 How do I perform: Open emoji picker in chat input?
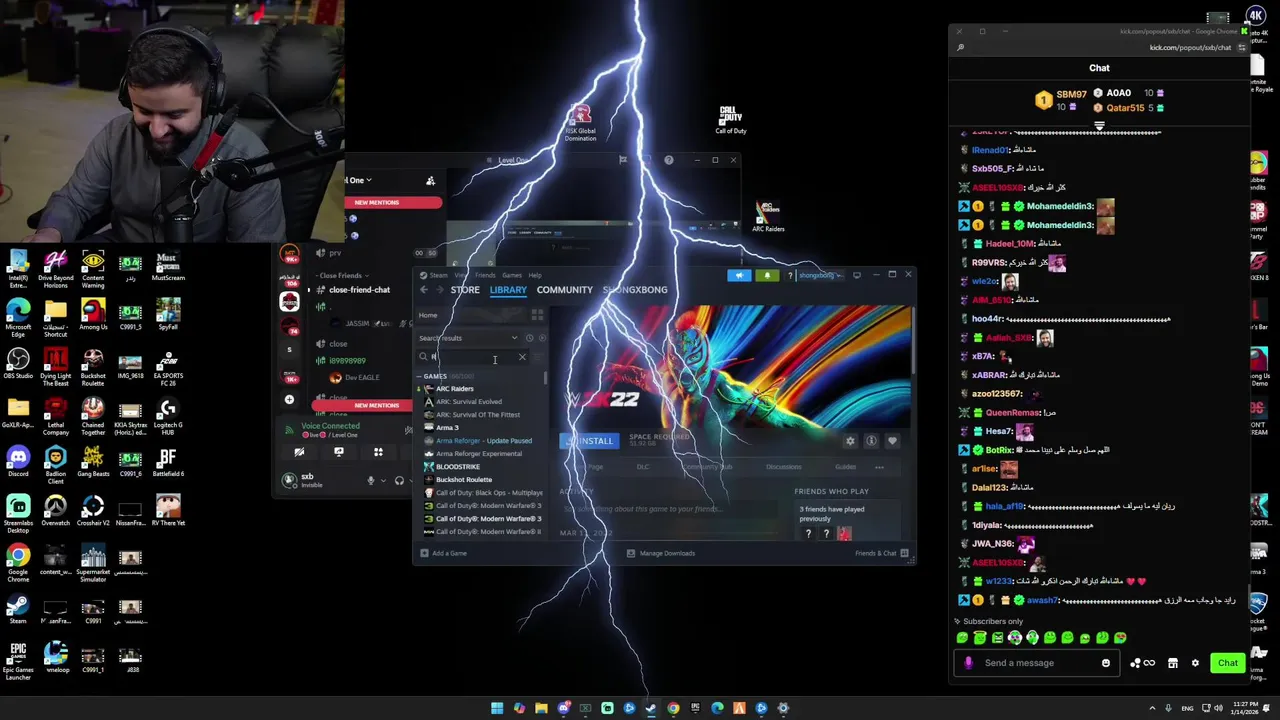click(x=1105, y=663)
